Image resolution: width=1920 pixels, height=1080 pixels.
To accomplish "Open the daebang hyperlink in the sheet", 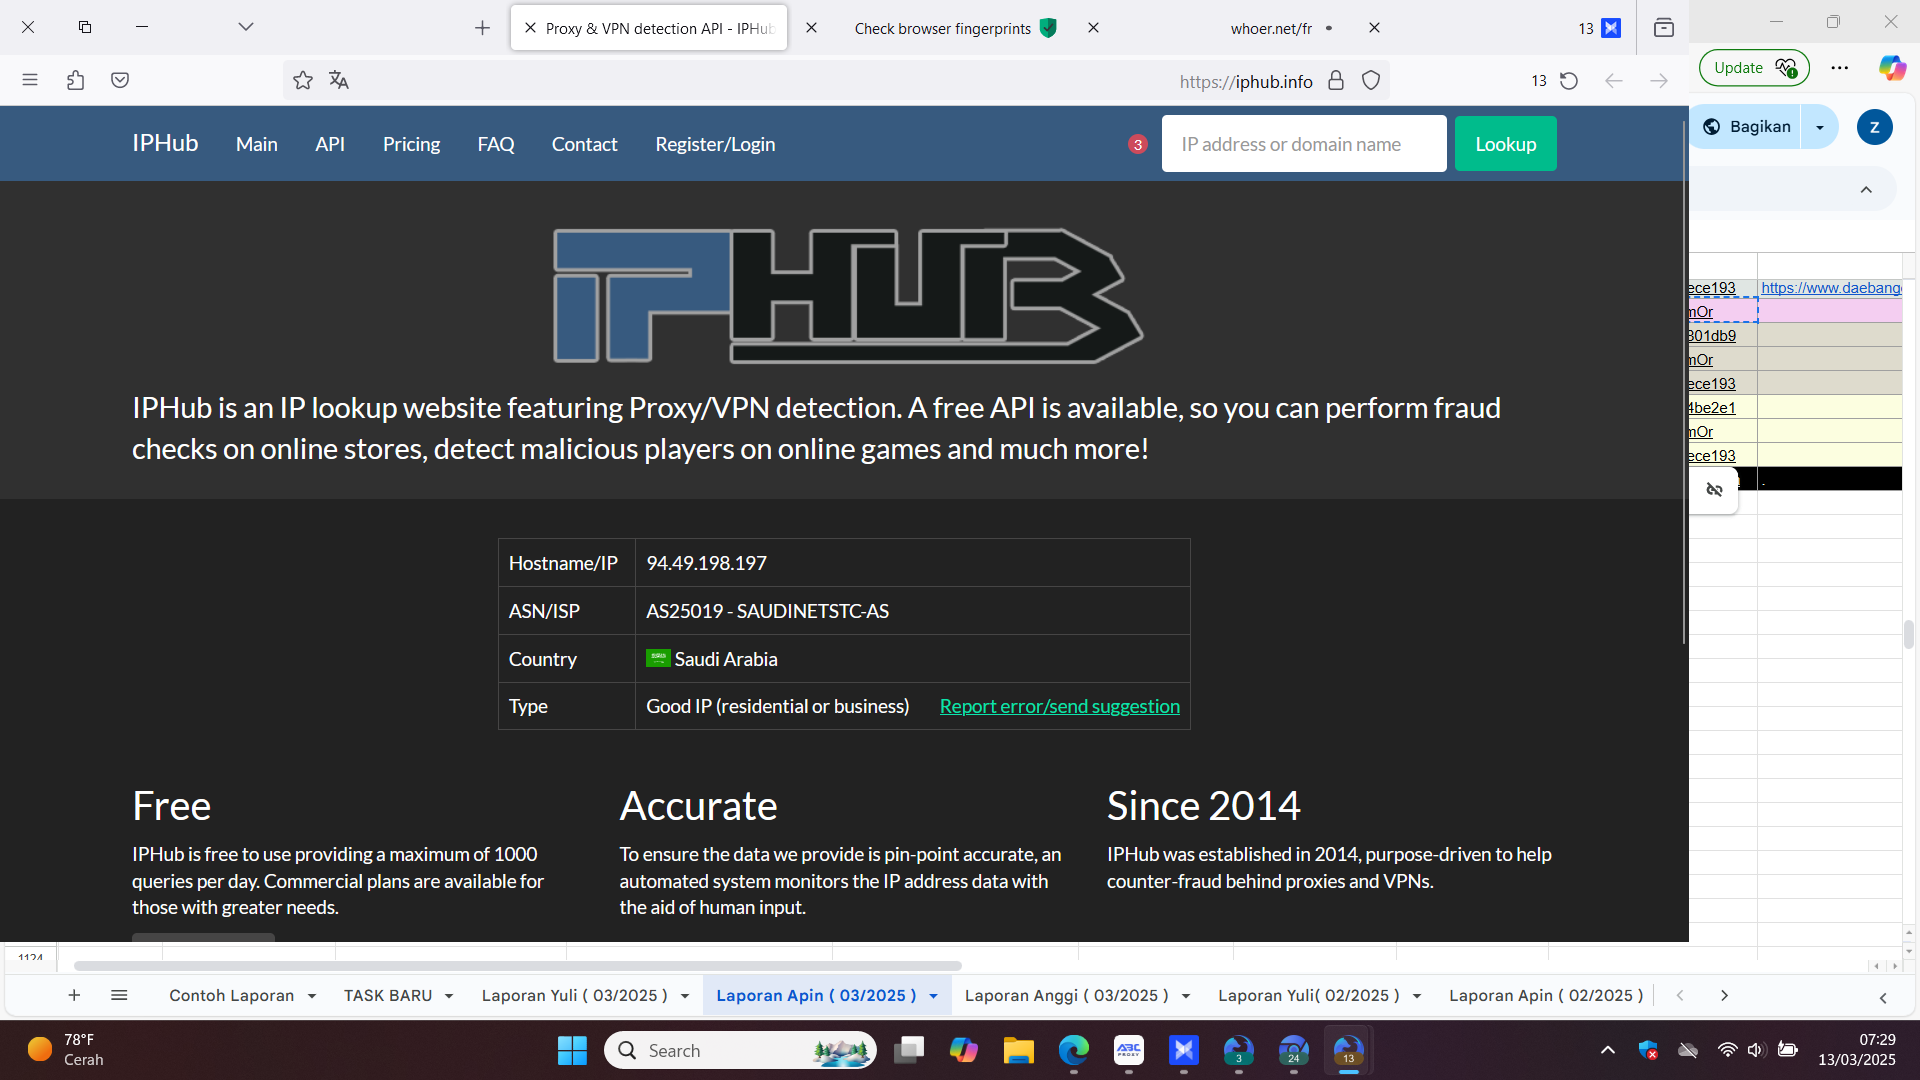I will coord(1831,288).
